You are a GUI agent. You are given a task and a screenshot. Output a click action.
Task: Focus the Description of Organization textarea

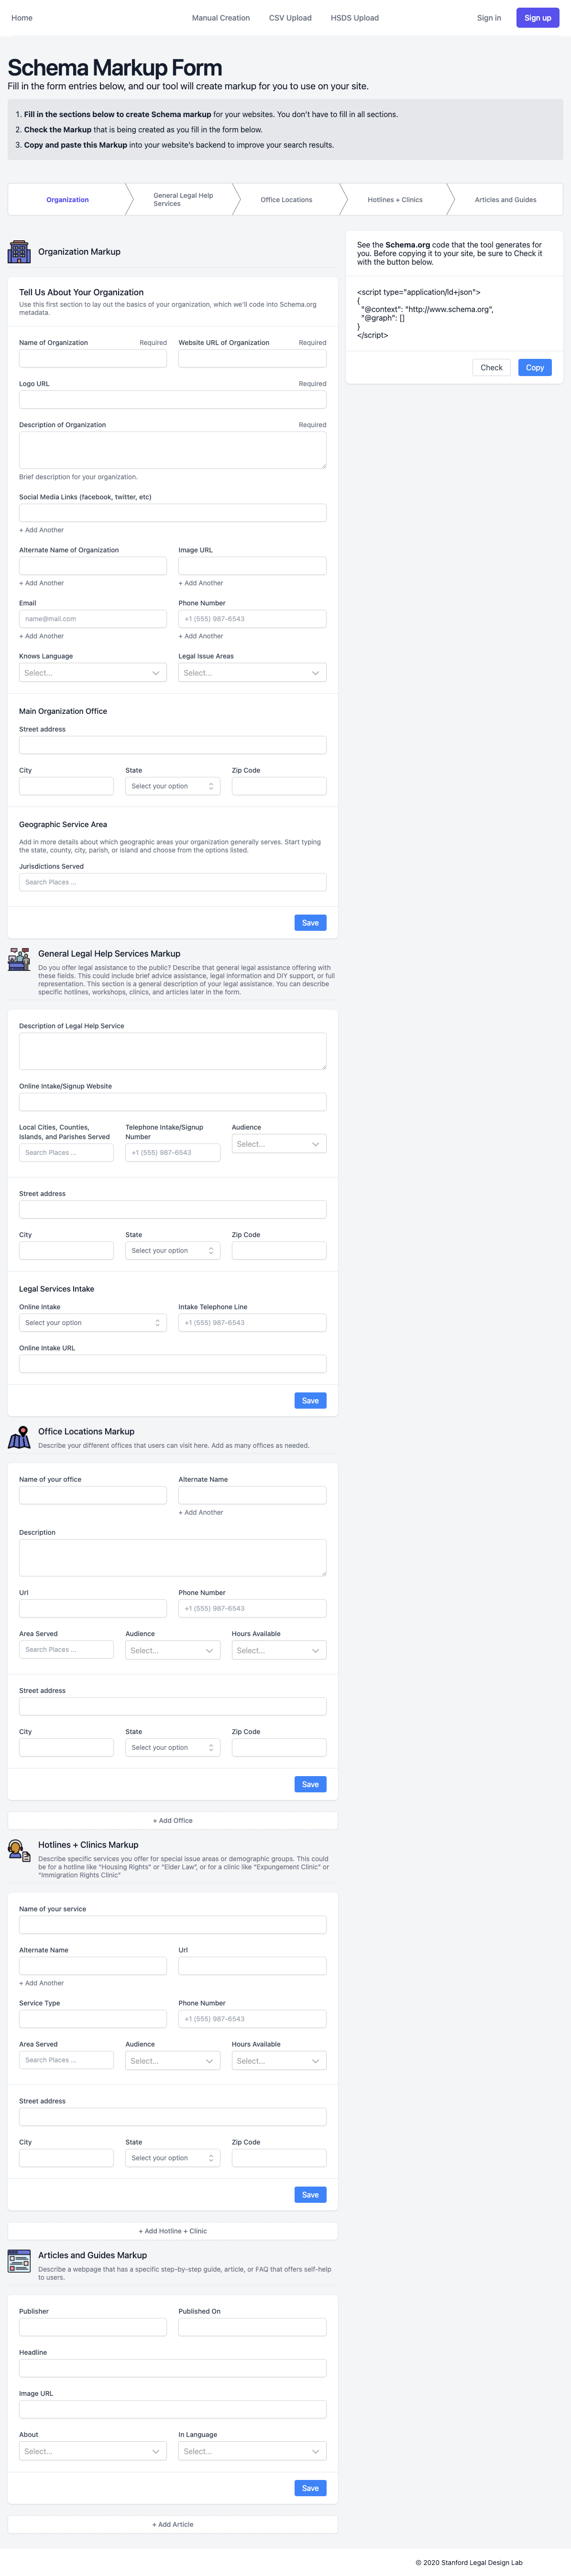[x=173, y=450]
